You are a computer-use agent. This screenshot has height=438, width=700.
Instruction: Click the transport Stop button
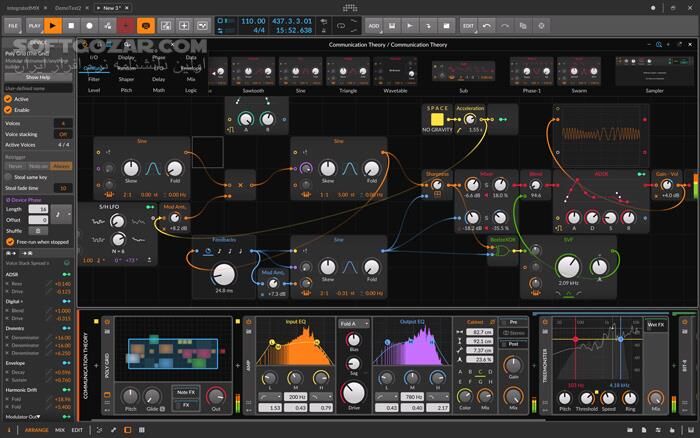tap(71, 26)
